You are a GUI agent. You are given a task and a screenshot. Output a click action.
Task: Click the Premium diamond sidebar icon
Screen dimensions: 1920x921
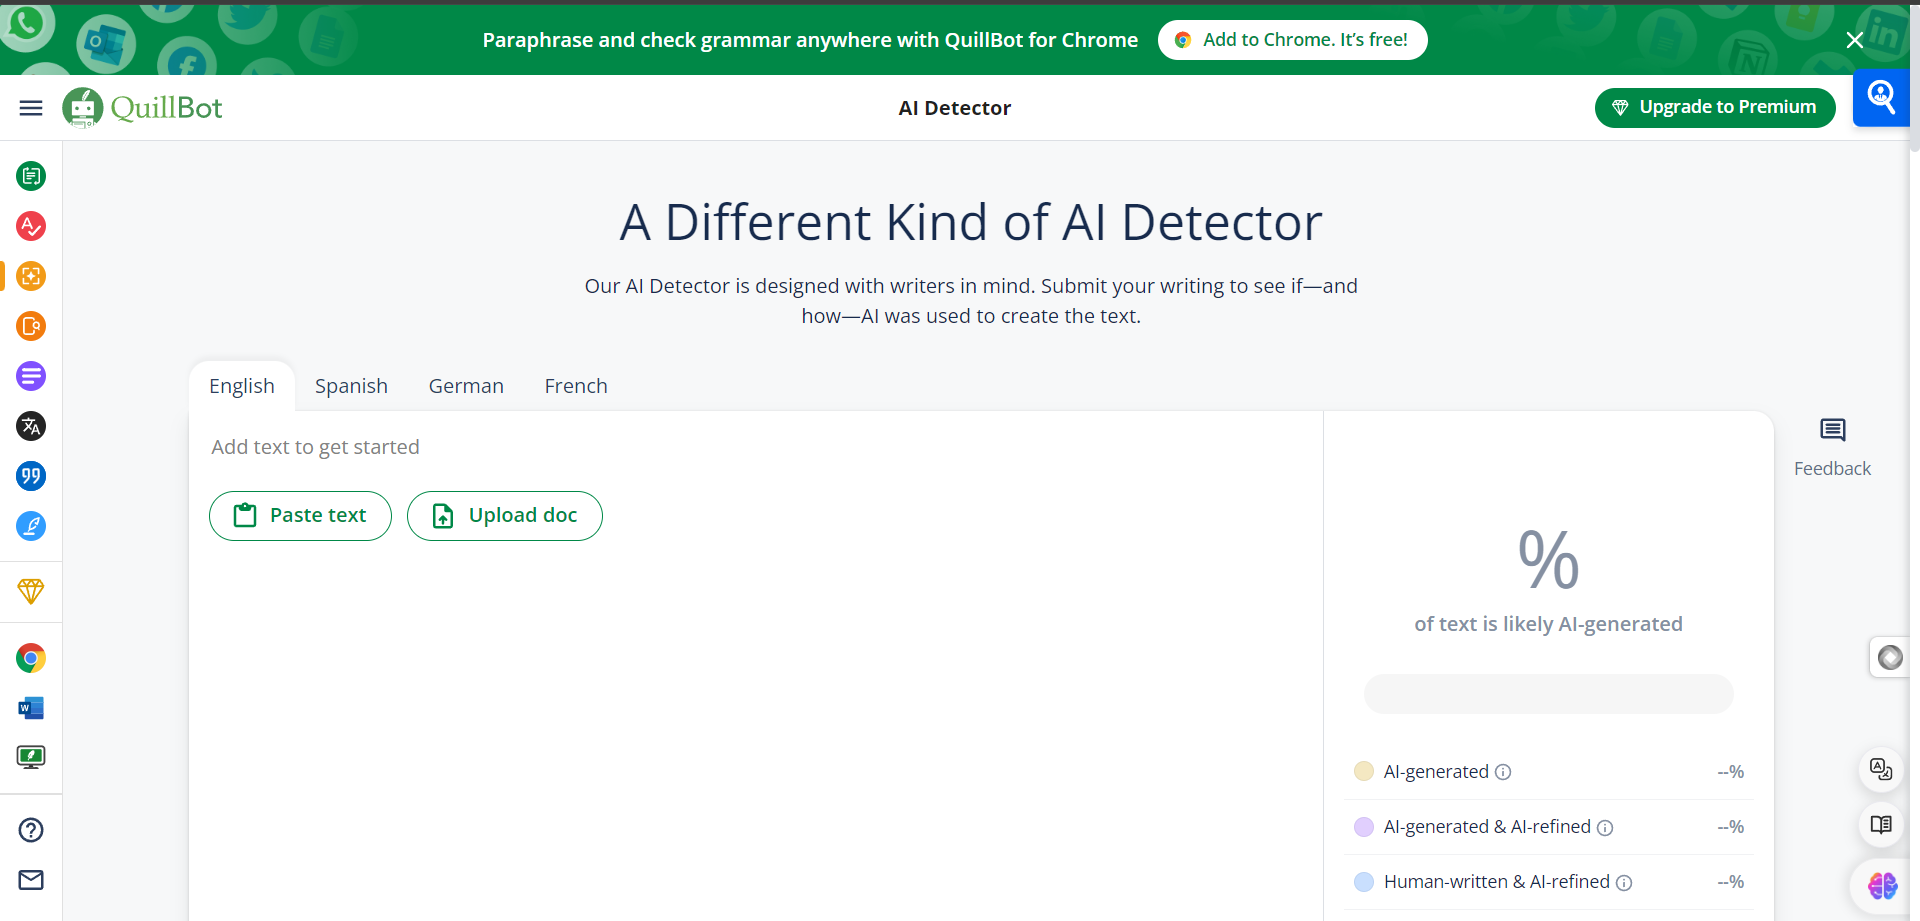point(31,591)
